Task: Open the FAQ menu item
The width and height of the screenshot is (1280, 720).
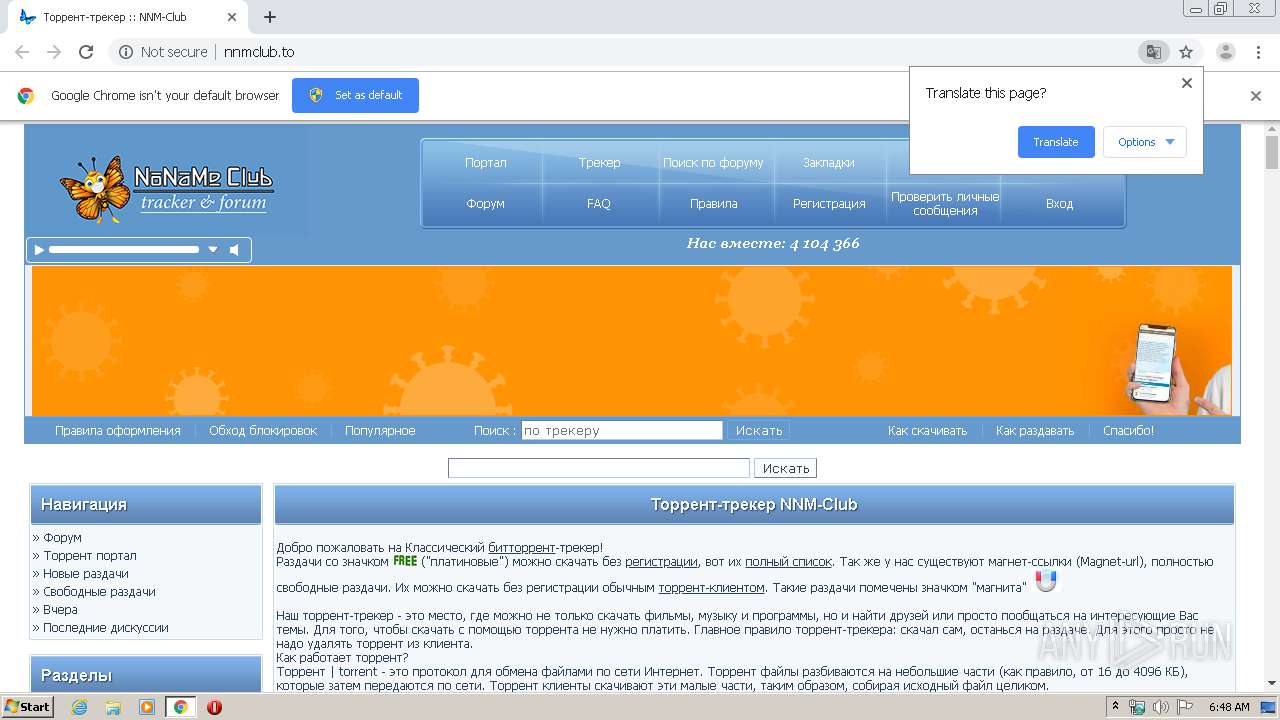Action: pos(599,204)
